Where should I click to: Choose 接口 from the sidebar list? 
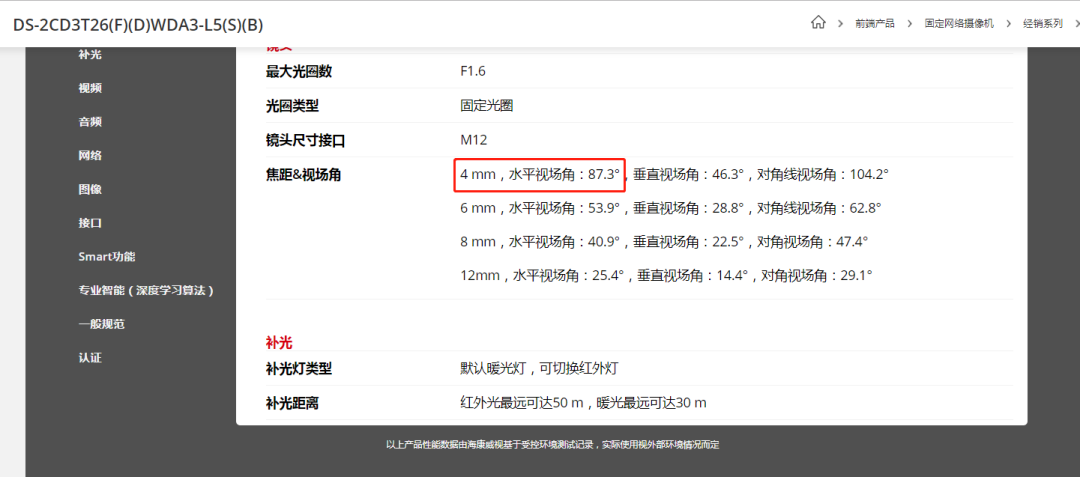pyautogui.click(x=90, y=223)
